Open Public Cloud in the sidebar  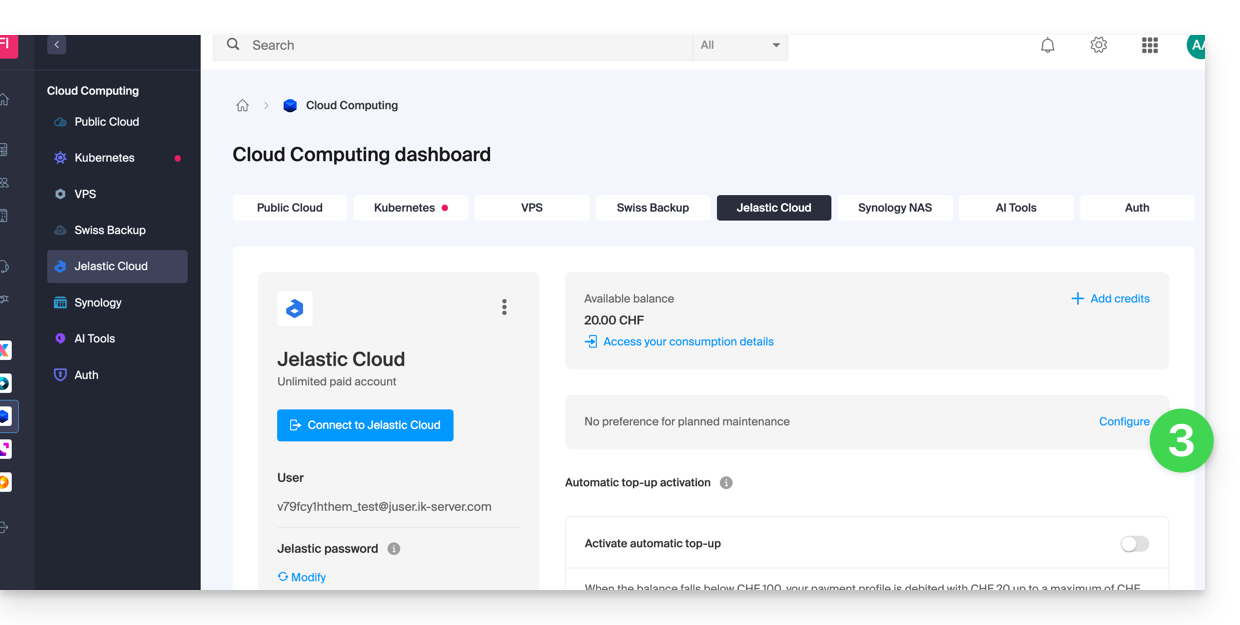[x=117, y=122]
